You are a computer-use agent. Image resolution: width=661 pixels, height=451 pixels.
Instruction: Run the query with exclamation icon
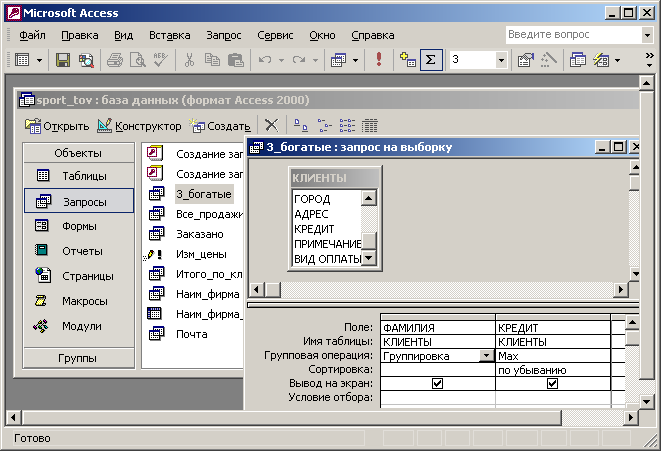(x=379, y=60)
